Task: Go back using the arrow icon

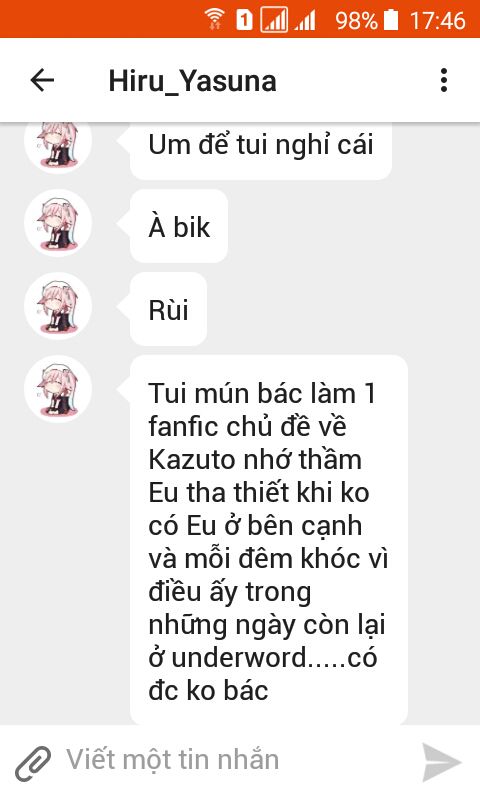Action: pos(42,81)
